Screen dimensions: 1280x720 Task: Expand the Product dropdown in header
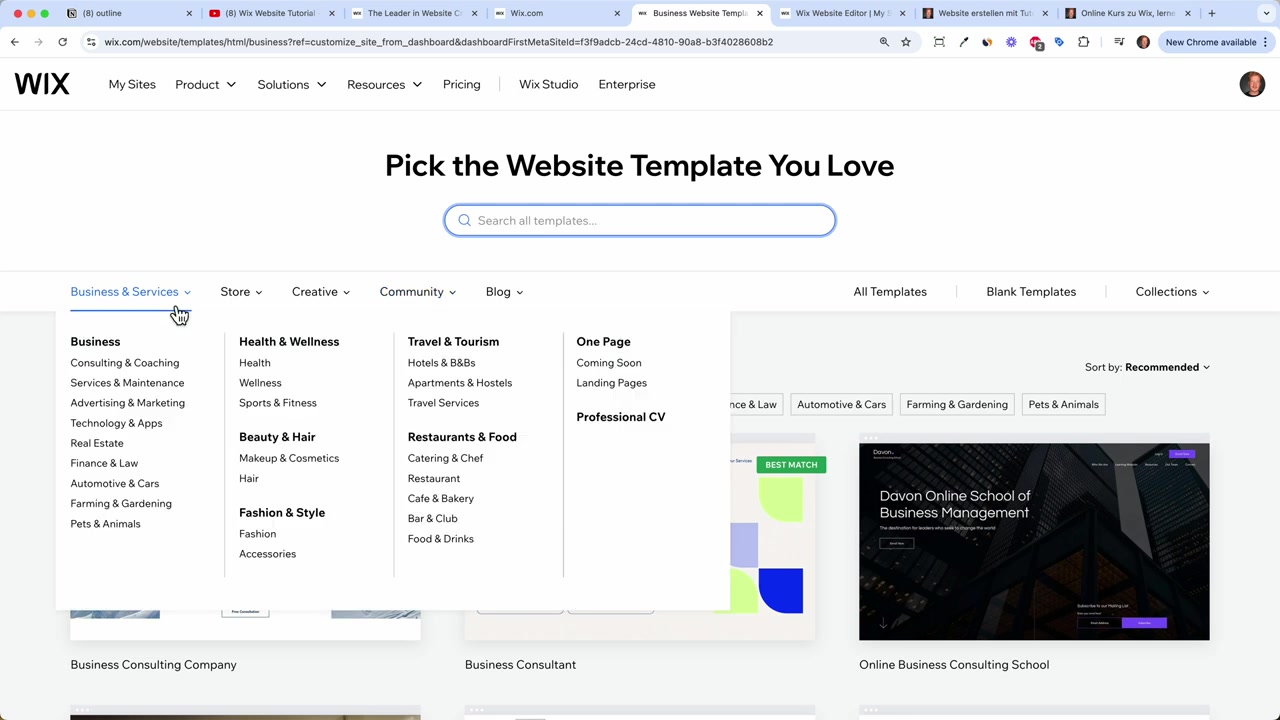coord(206,84)
